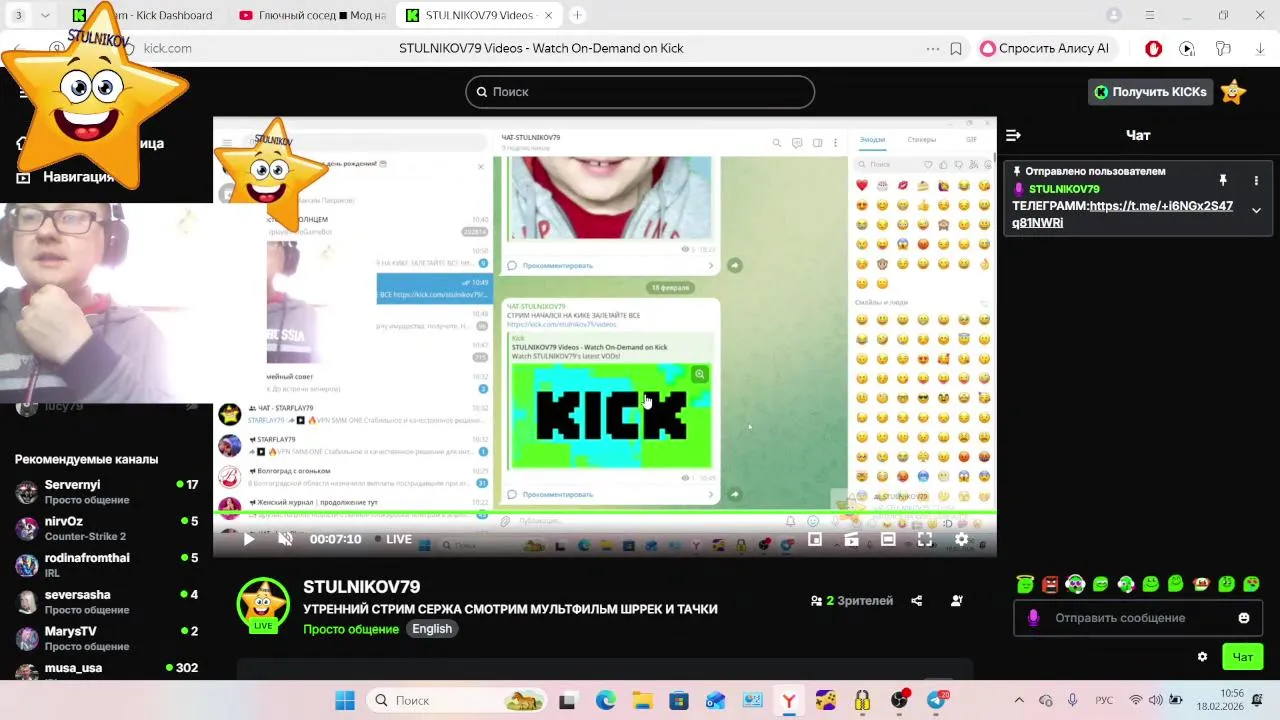Image resolution: width=1280 pixels, height=720 pixels.
Task: Open recommended channel nirvOz
Action: [106, 529]
